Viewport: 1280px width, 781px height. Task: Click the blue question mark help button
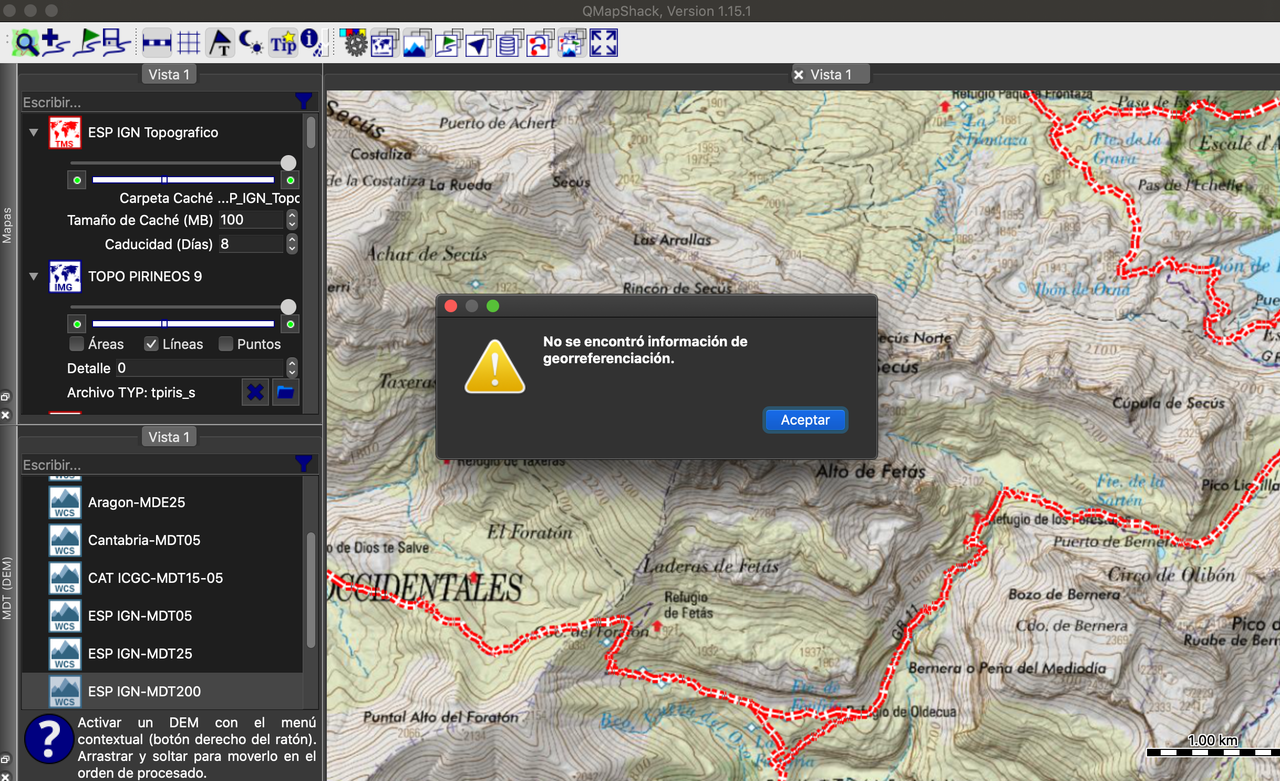point(49,738)
